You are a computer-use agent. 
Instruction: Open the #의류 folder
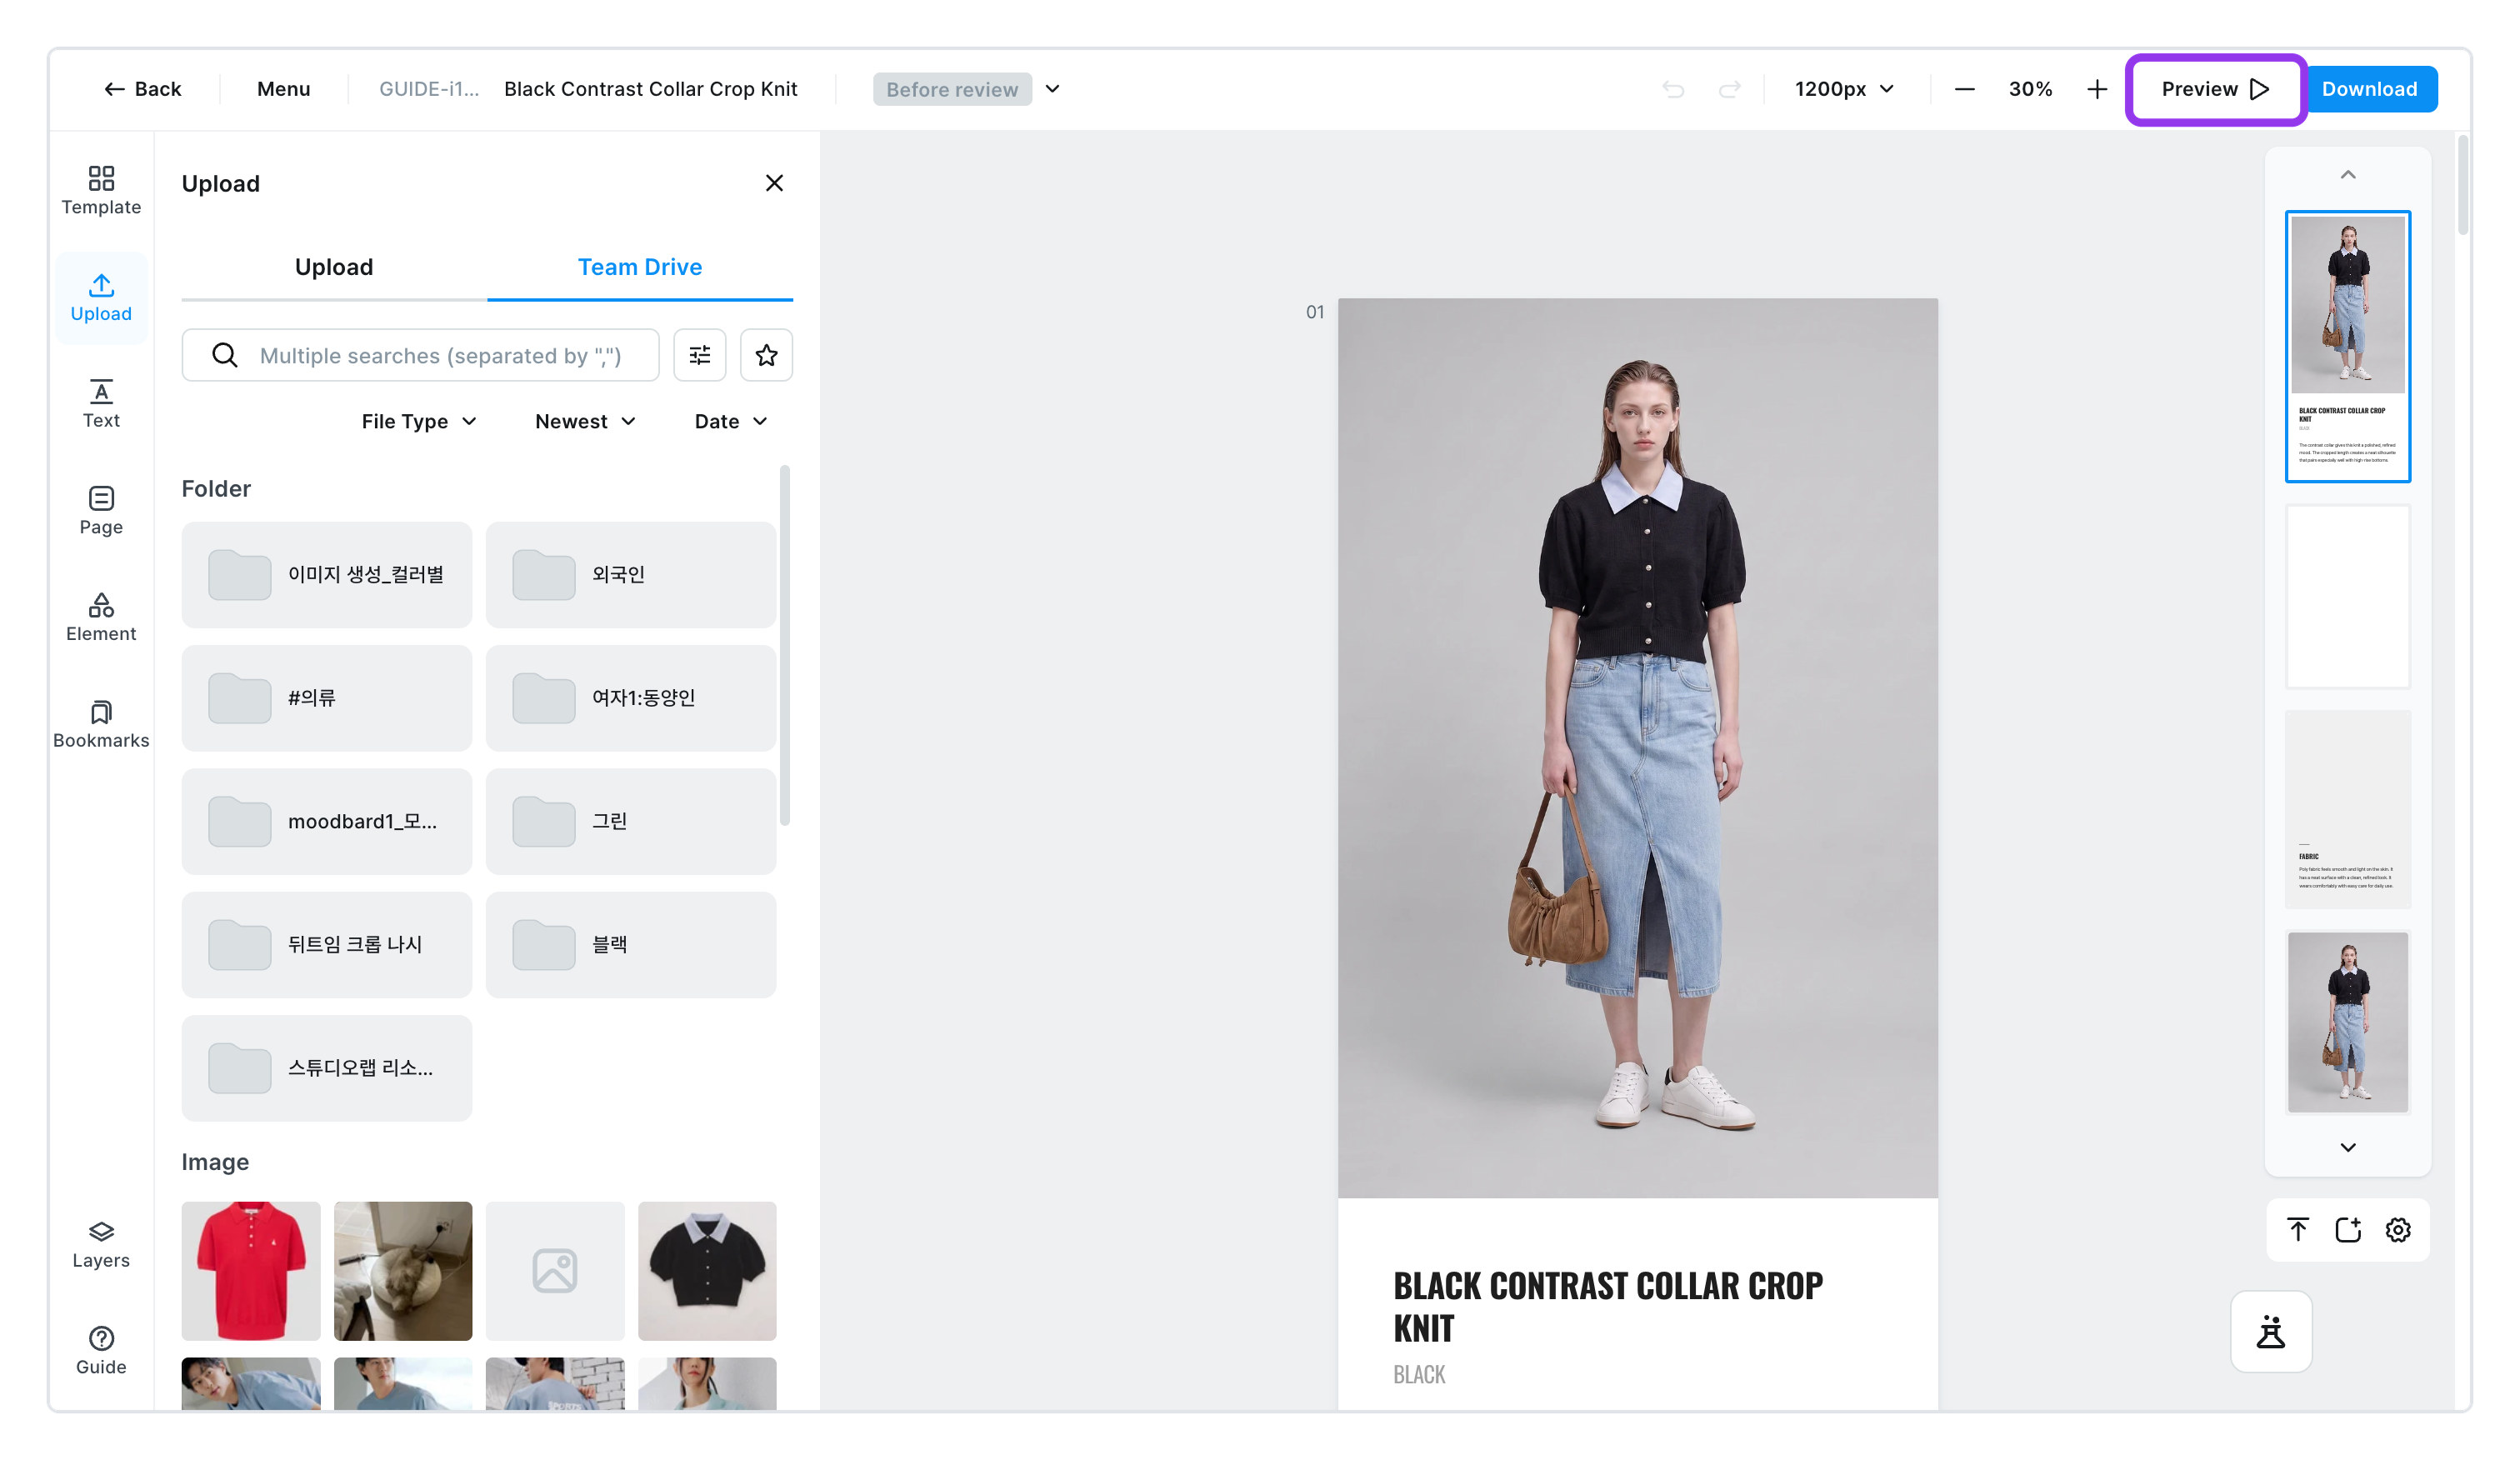coord(327,698)
